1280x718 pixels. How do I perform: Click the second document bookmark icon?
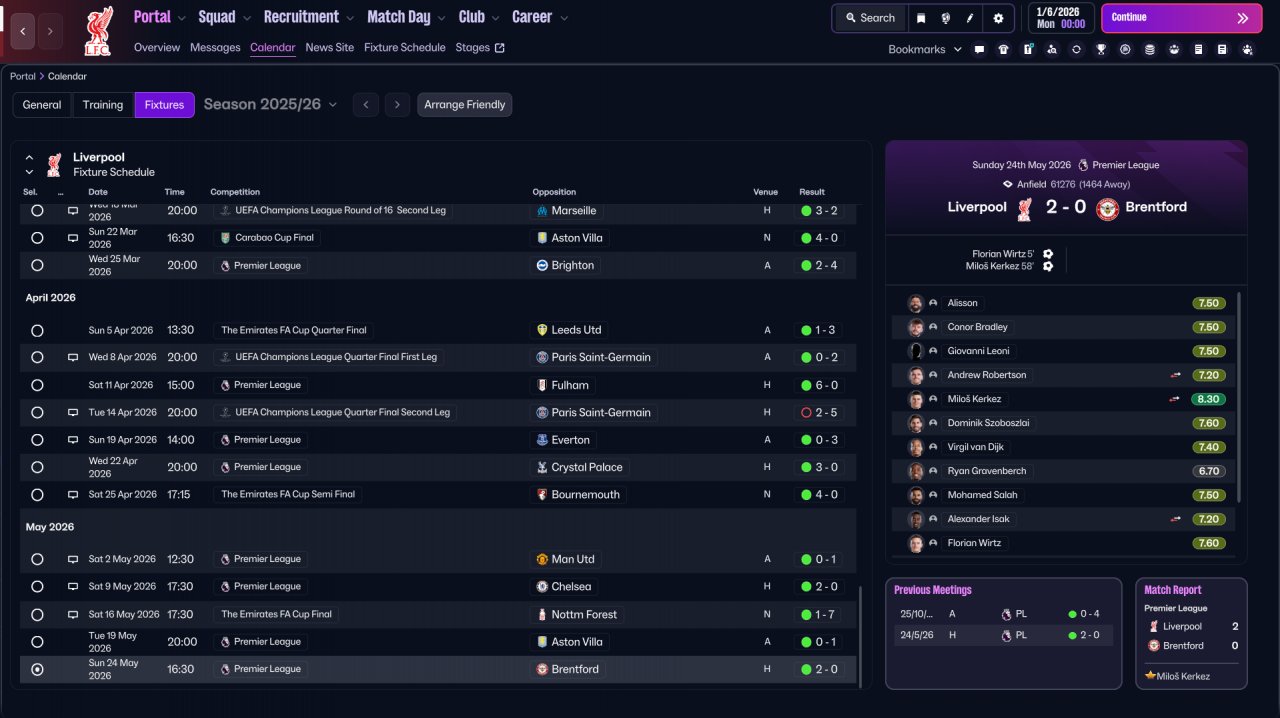1222,49
